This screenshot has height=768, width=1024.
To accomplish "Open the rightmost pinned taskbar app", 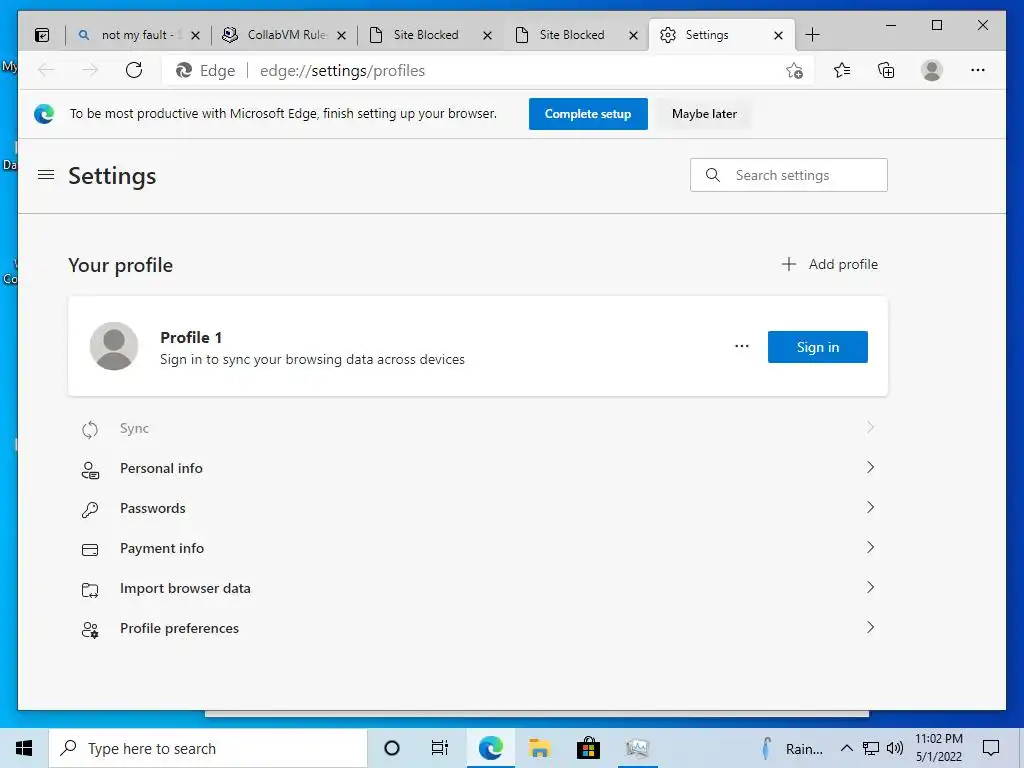I will 637,748.
